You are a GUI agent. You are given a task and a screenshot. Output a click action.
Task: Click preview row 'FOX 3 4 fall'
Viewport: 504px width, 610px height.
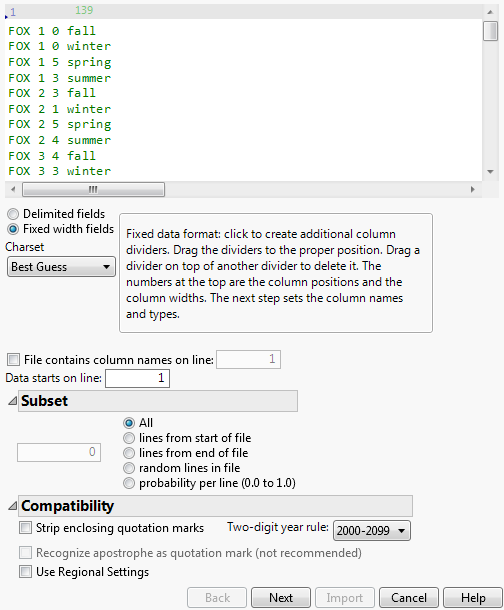point(52,156)
